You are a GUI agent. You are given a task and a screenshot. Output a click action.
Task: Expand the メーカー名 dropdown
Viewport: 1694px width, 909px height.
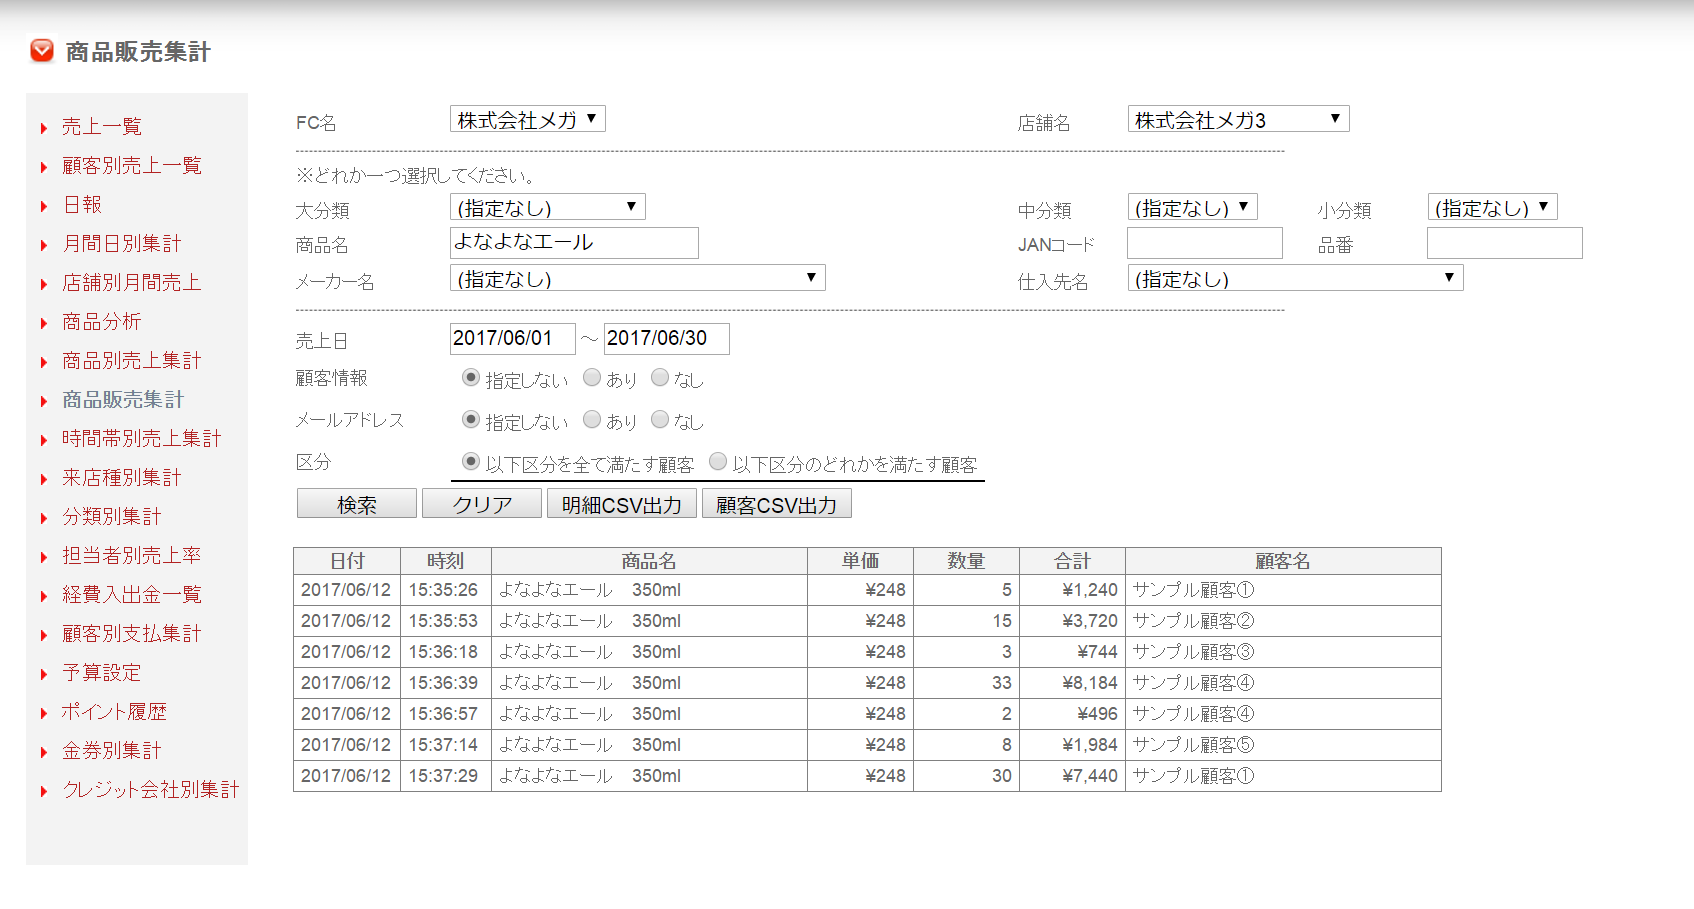[638, 278]
